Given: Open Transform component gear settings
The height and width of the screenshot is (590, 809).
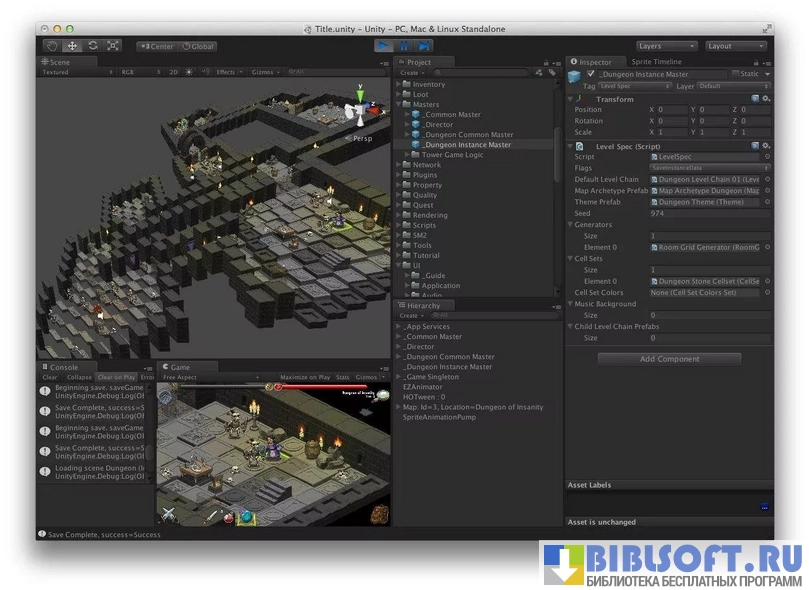Looking at the screenshot, I should 766,99.
